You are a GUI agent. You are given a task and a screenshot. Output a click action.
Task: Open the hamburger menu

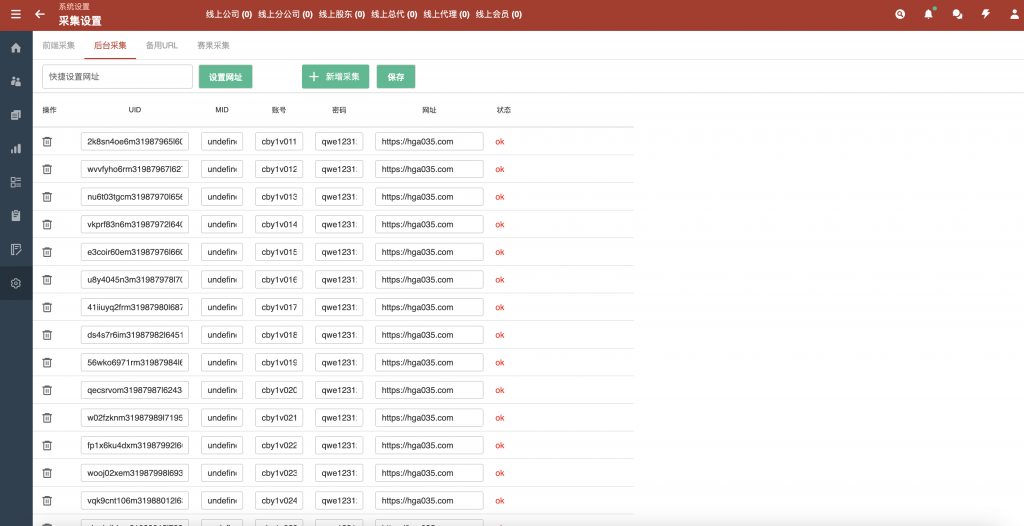click(15, 14)
